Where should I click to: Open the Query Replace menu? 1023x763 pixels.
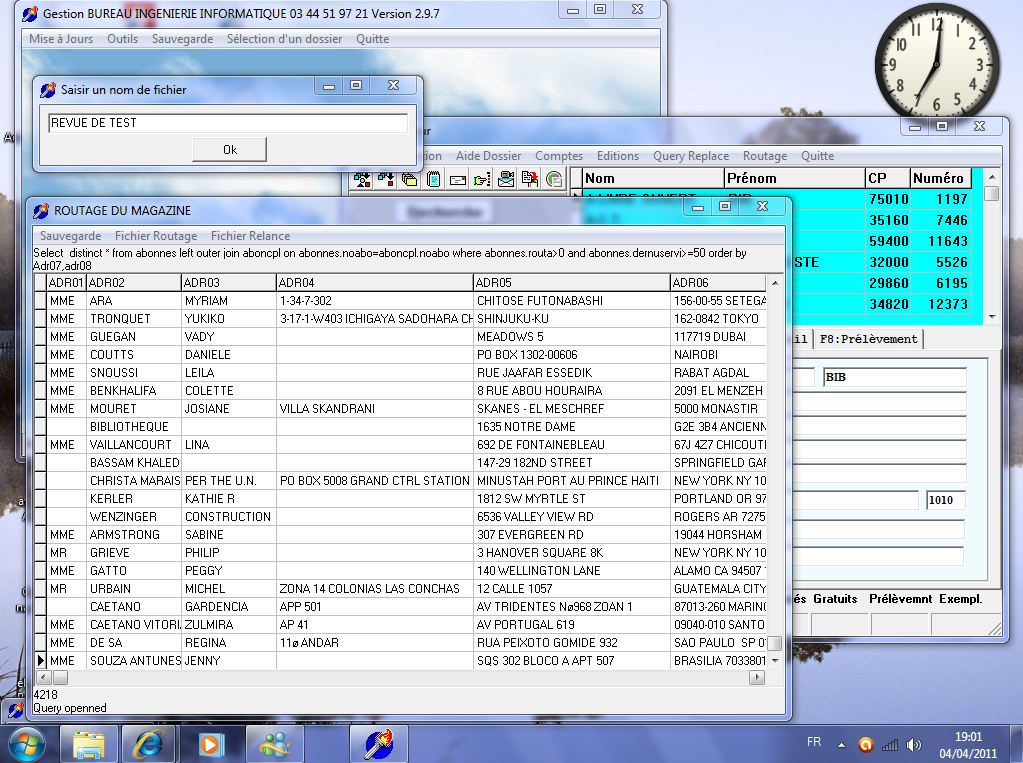tap(690, 156)
